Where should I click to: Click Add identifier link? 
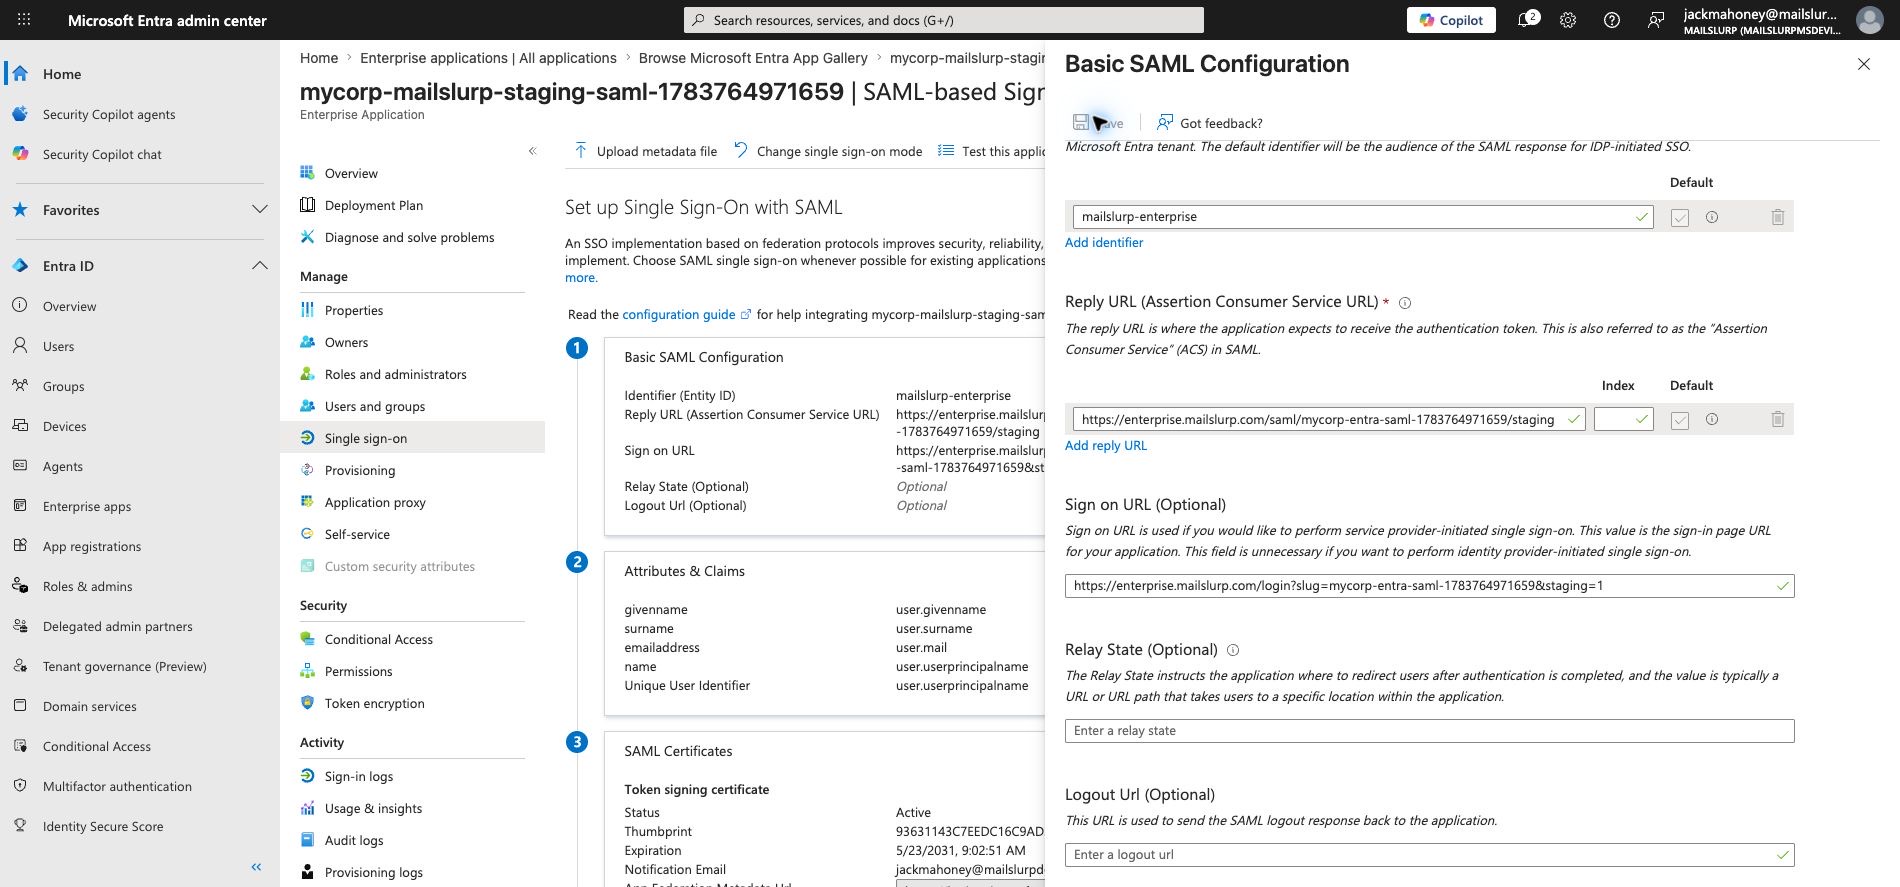(x=1104, y=242)
